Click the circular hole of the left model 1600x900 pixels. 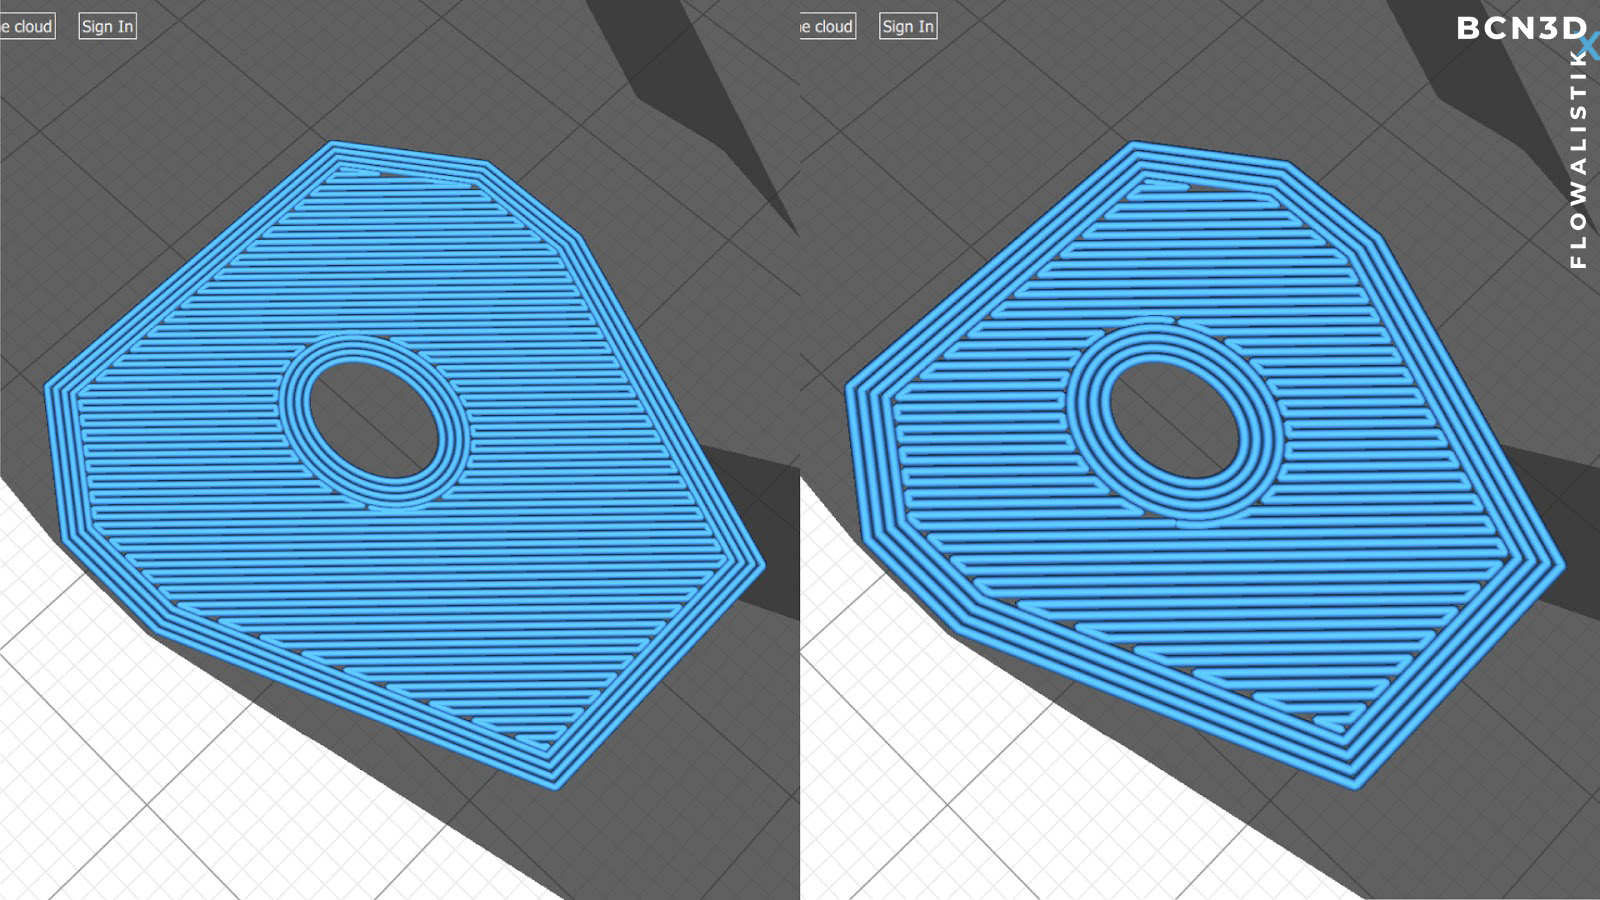(x=370, y=420)
